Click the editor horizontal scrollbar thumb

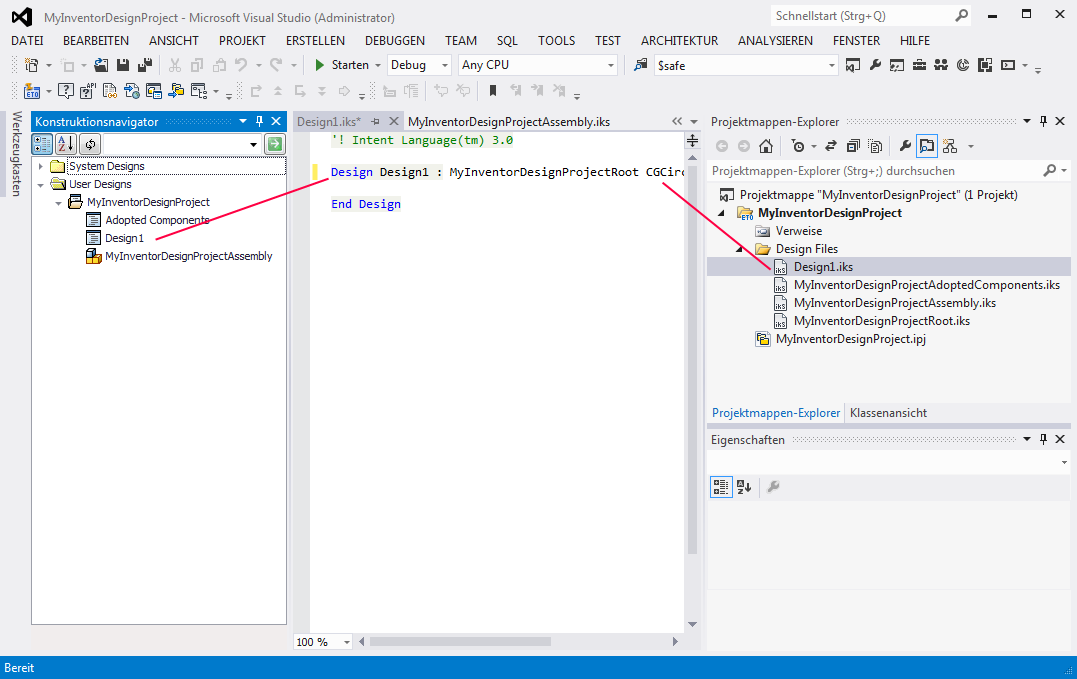coord(460,642)
